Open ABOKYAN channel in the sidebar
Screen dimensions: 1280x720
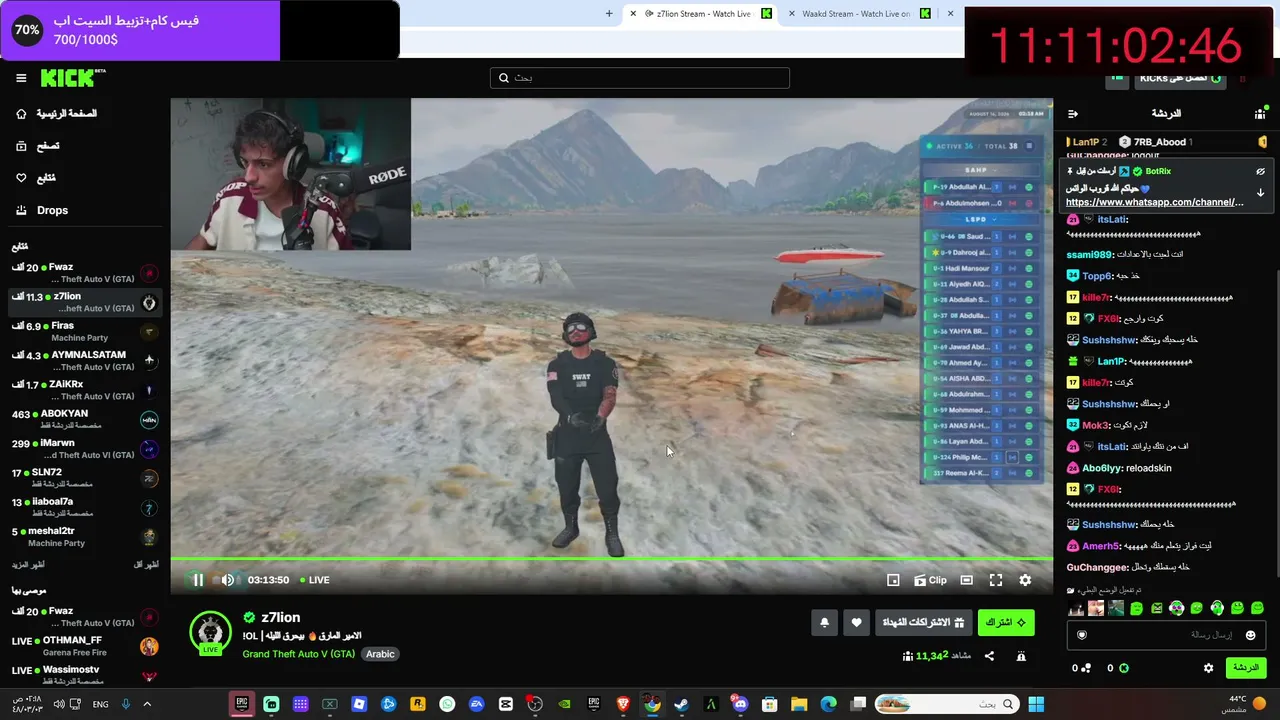click(x=85, y=420)
